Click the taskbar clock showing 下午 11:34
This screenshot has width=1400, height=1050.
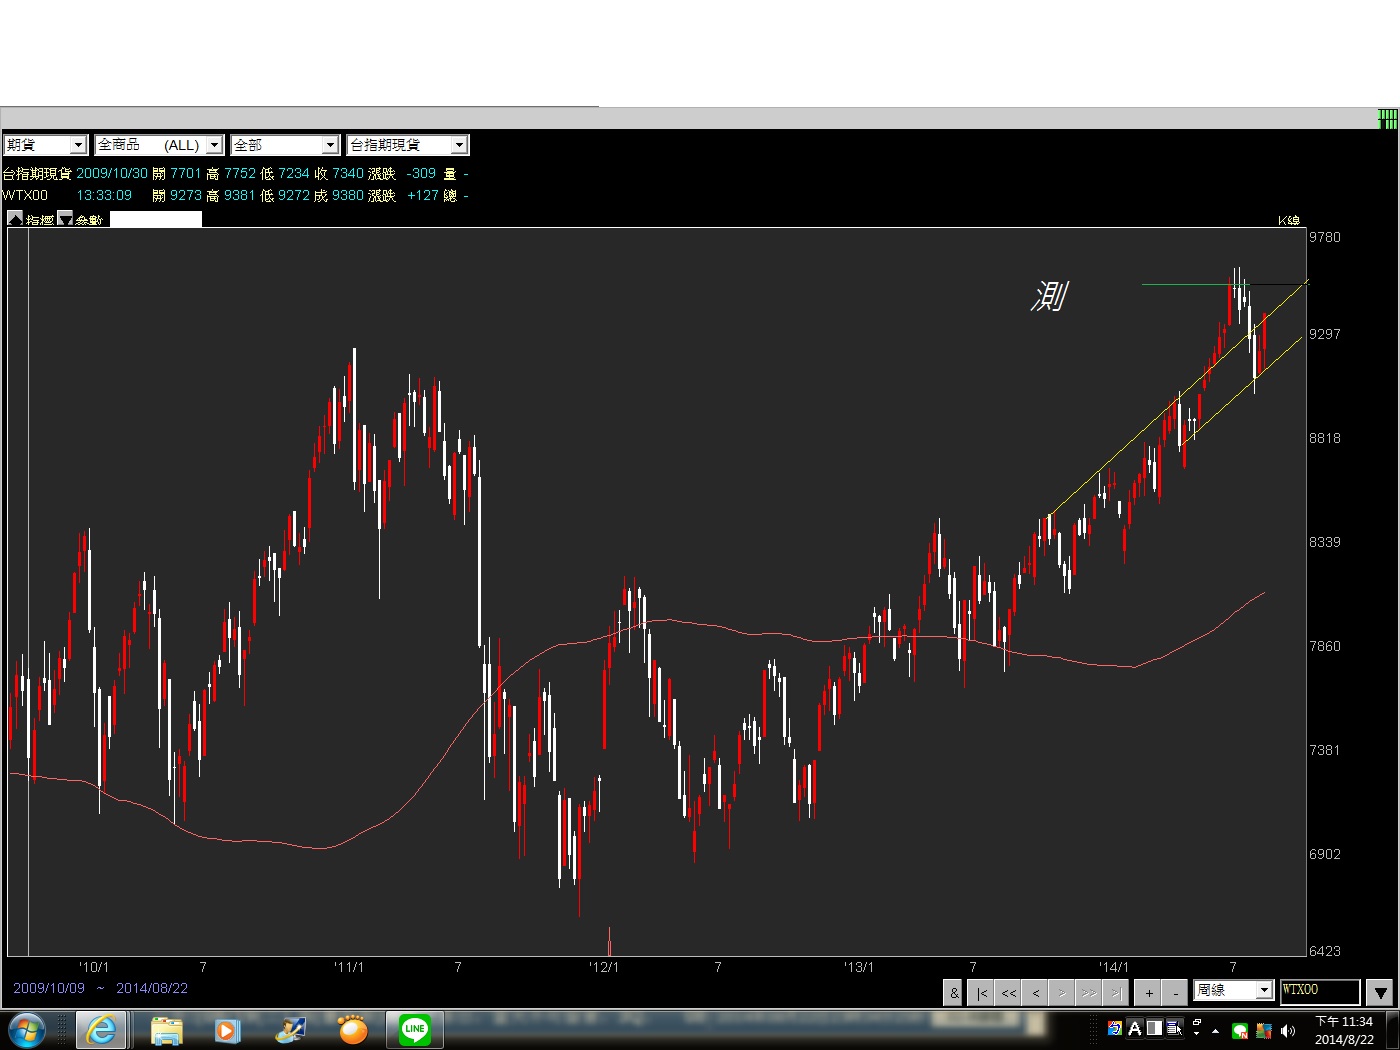click(1344, 1031)
